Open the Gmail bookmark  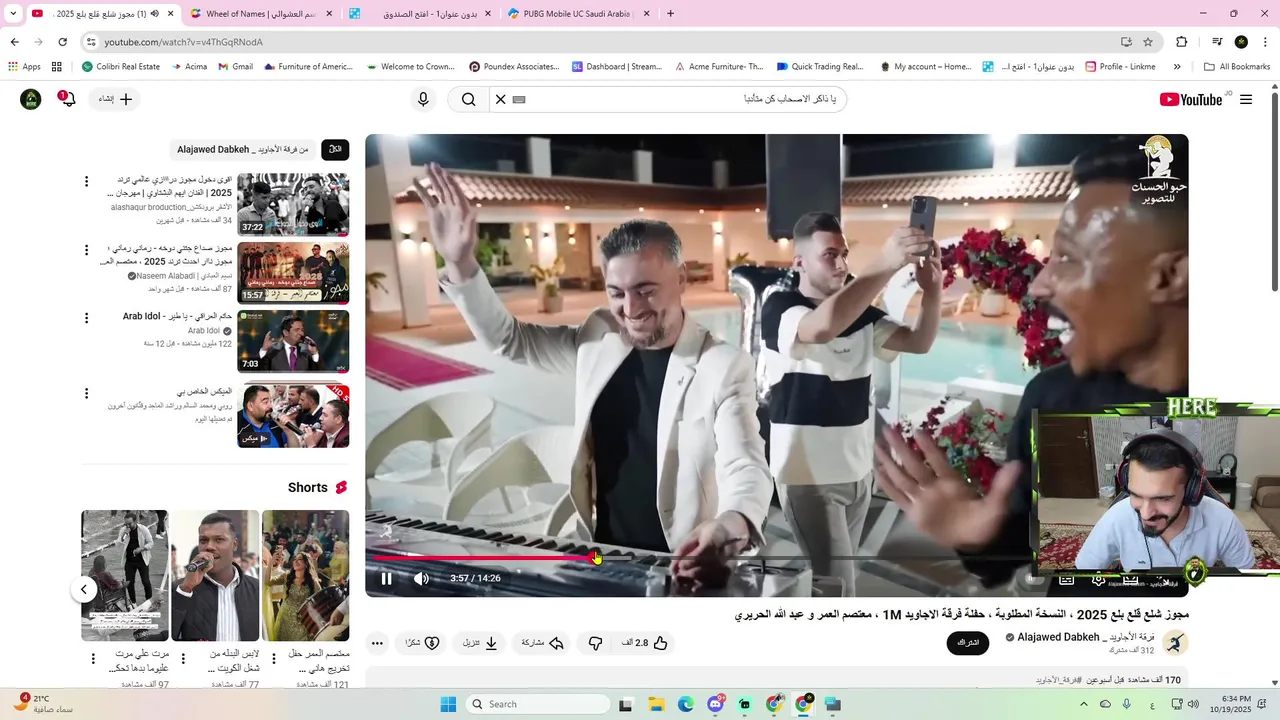(x=234, y=67)
